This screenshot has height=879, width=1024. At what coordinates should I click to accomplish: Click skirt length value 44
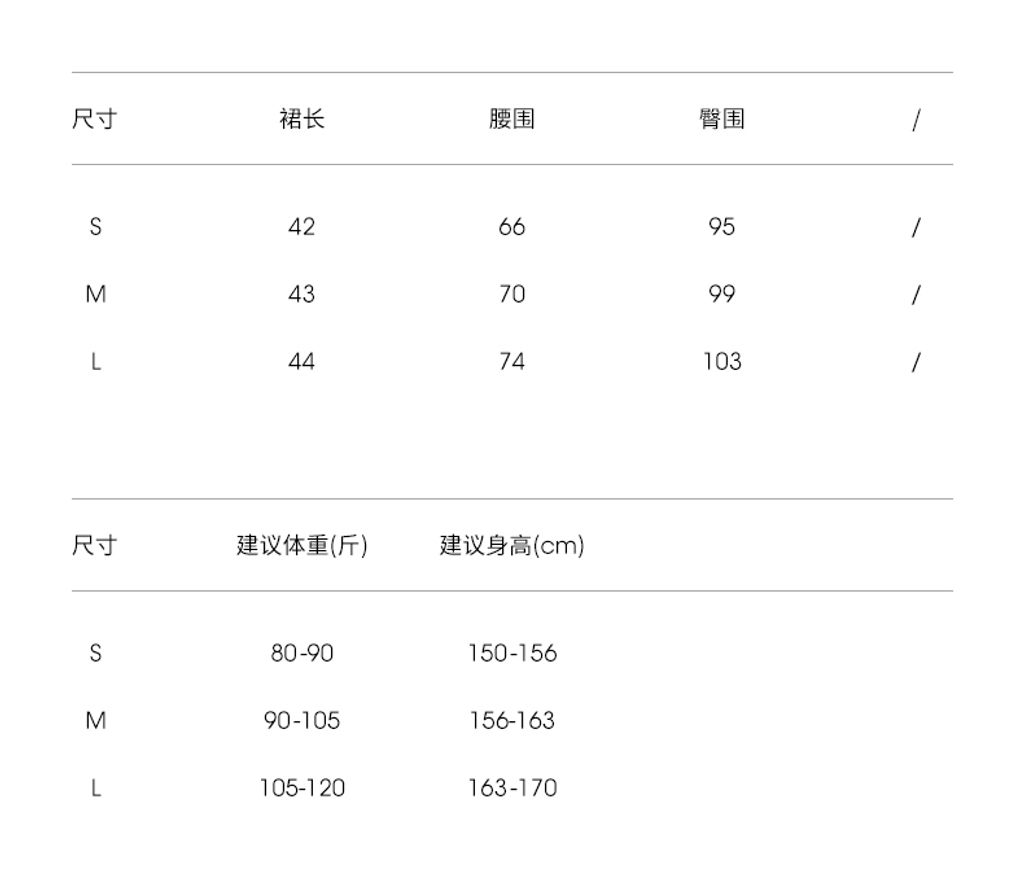pos(301,361)
